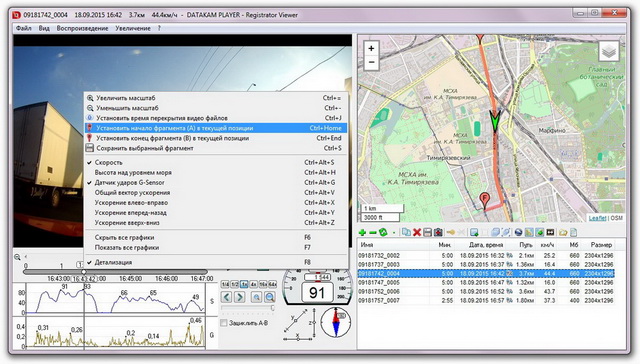Click the floppy disk save icon

tap(427, 233)
